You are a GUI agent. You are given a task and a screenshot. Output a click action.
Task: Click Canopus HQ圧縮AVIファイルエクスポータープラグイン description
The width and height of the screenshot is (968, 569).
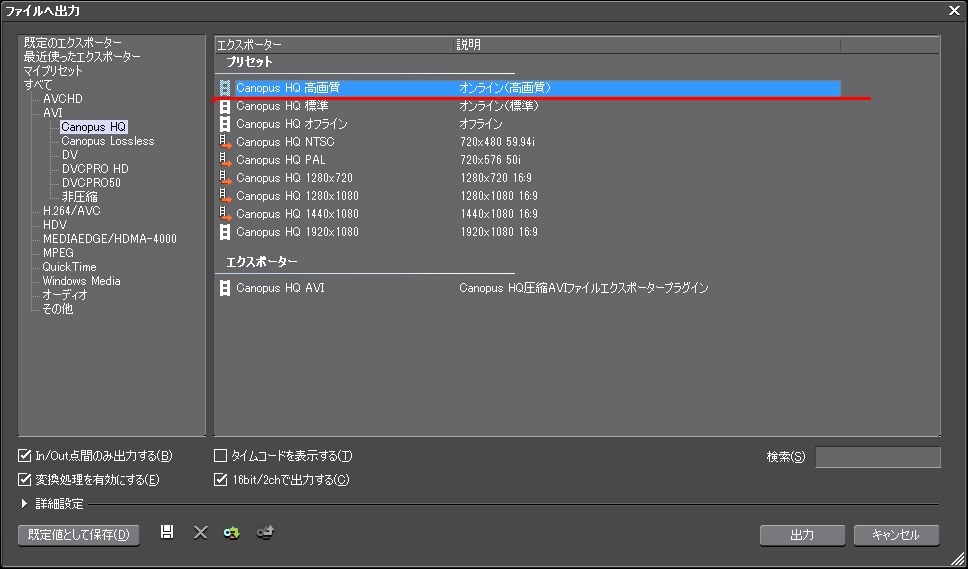(x=583, y=288)
